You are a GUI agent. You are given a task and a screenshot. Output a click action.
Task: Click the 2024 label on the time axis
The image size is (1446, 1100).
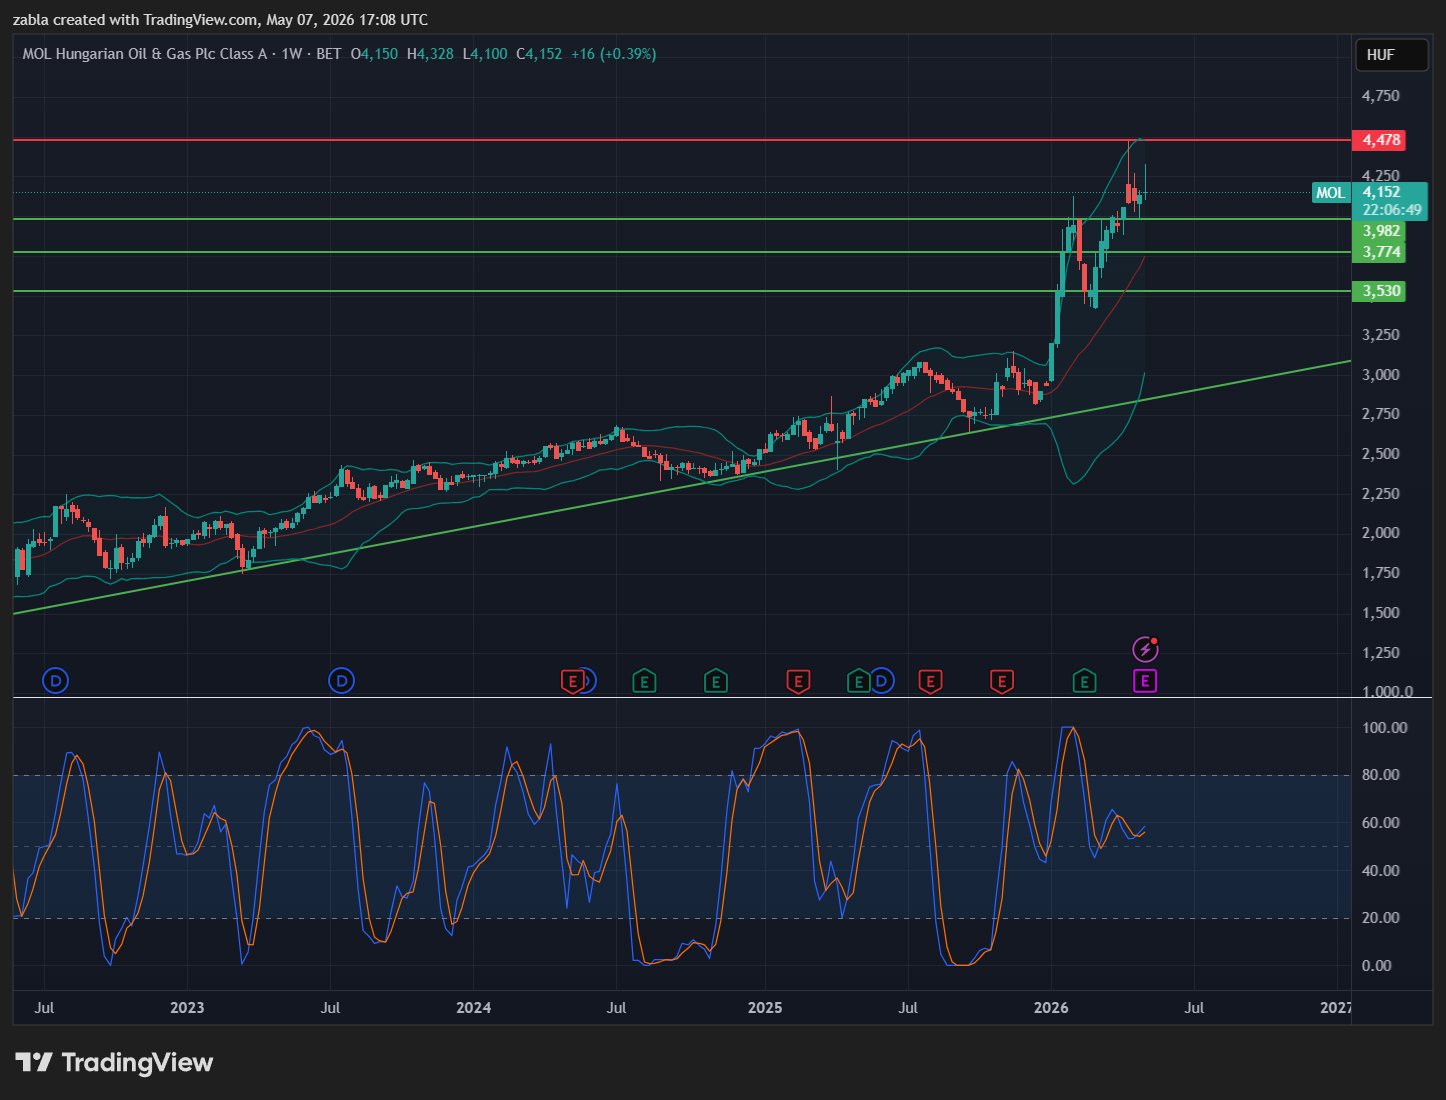473,1007
